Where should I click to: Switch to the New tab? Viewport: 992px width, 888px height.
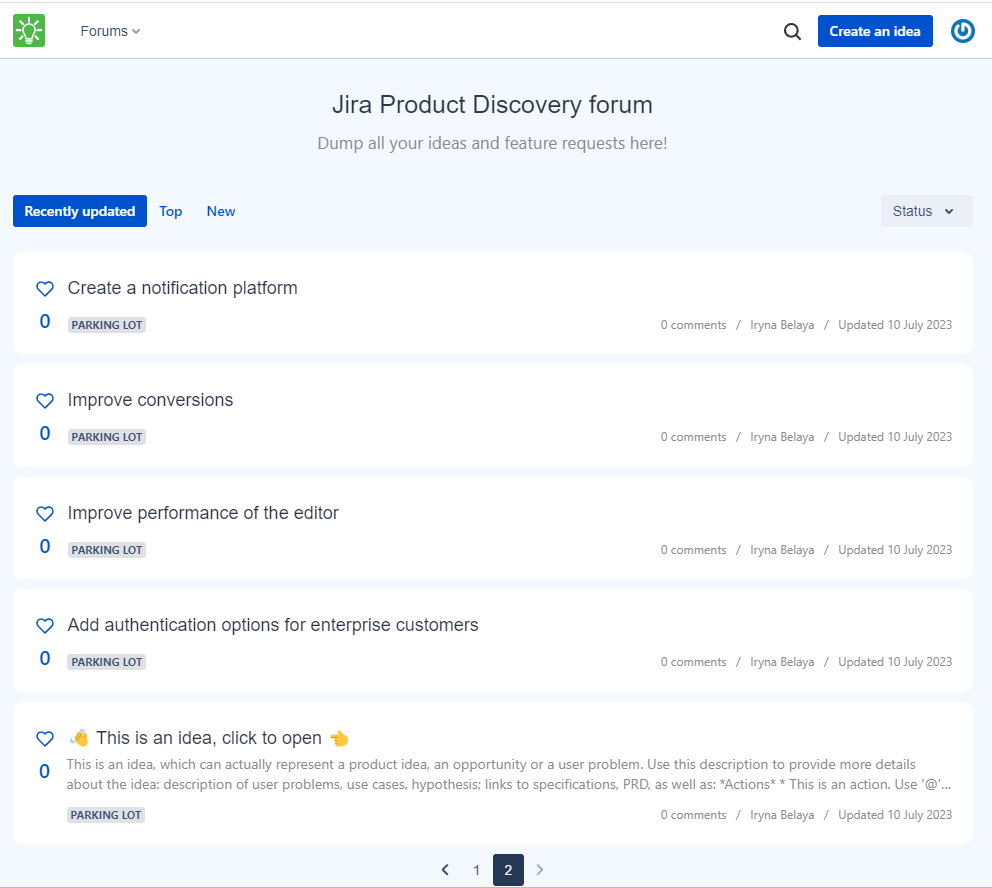(221, 211)
